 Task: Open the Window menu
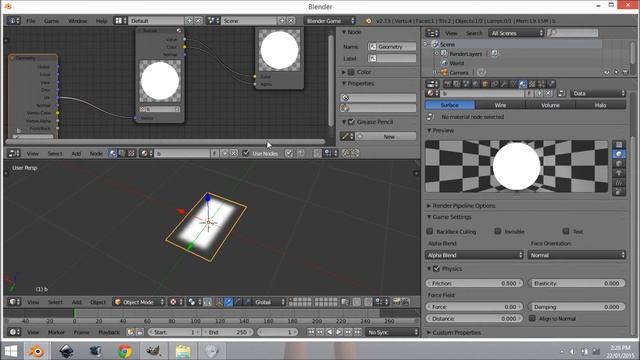77,21
